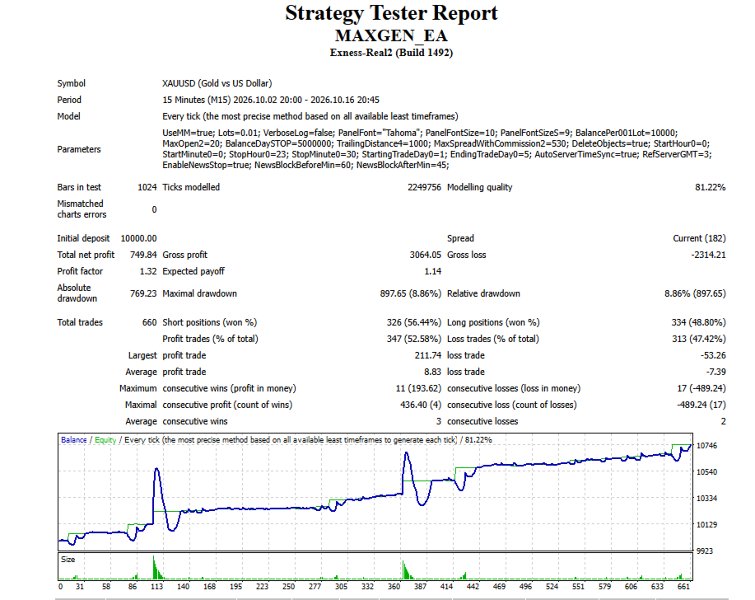Select the Relative drawdown 8.86% (897.65) value
Screen dimensions: 755x600
pyautogui.click(x=695, y=293)
